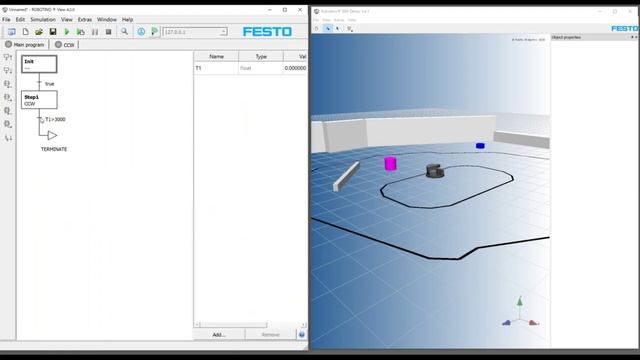
Task: Click the Name column header
Action: click(216, 57)
